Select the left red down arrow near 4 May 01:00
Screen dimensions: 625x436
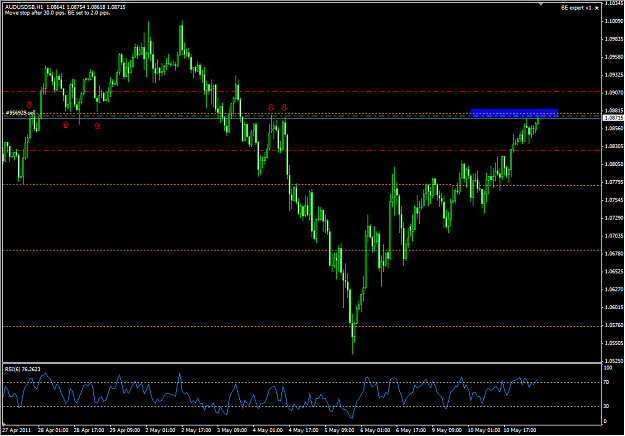[x=271, y=107]
